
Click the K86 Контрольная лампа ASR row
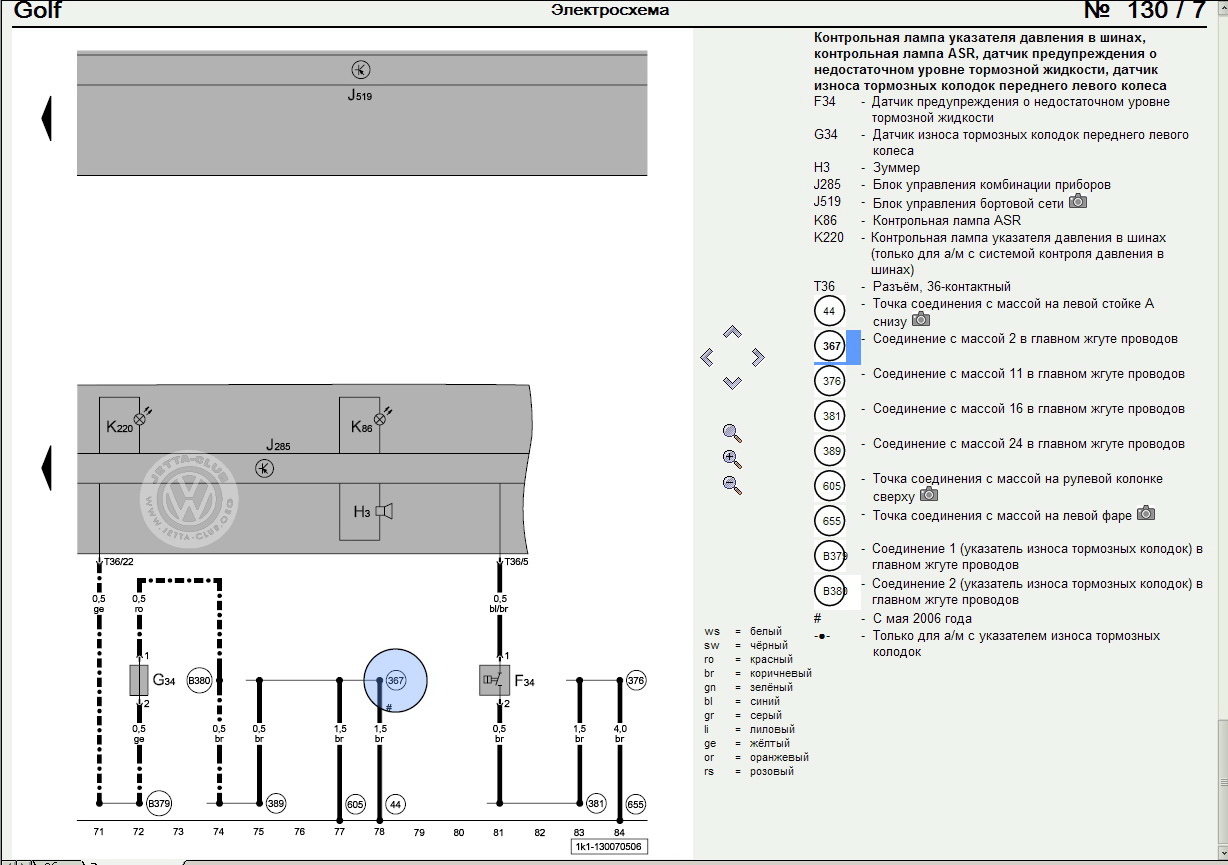coord(918,220)
